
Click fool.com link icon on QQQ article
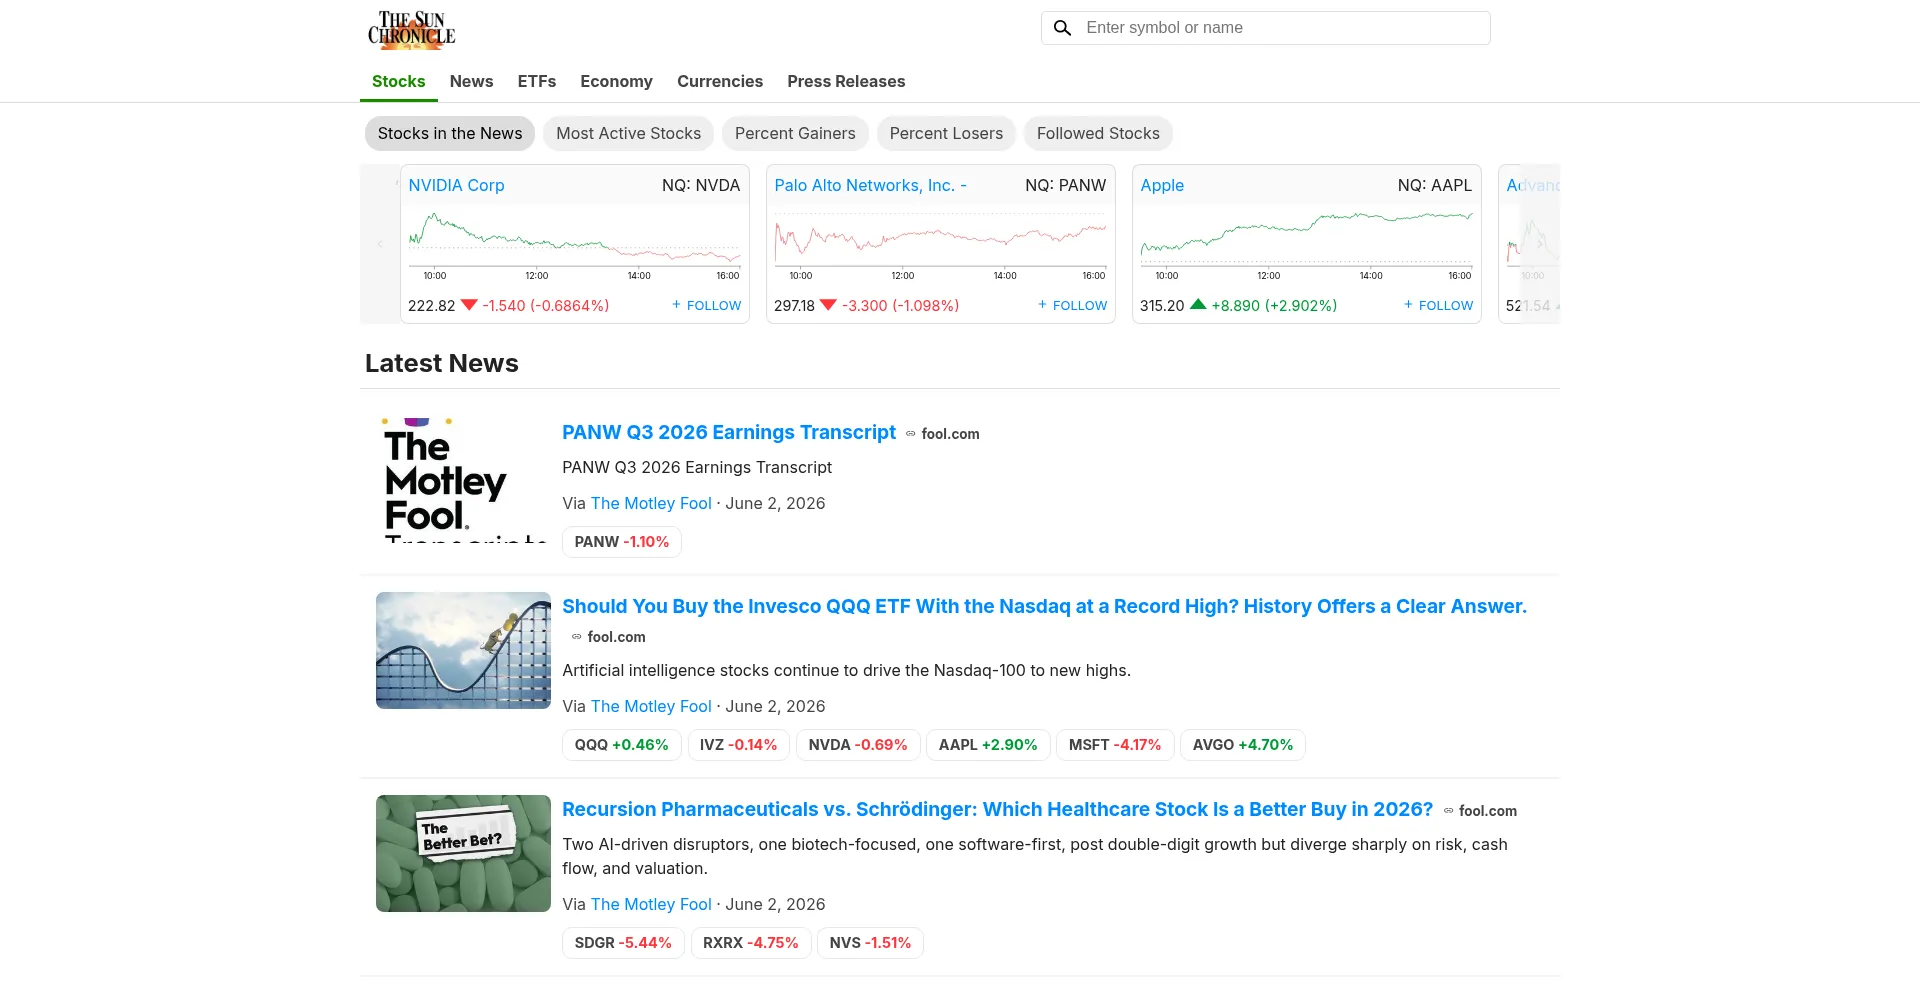(x=577, y=637)
